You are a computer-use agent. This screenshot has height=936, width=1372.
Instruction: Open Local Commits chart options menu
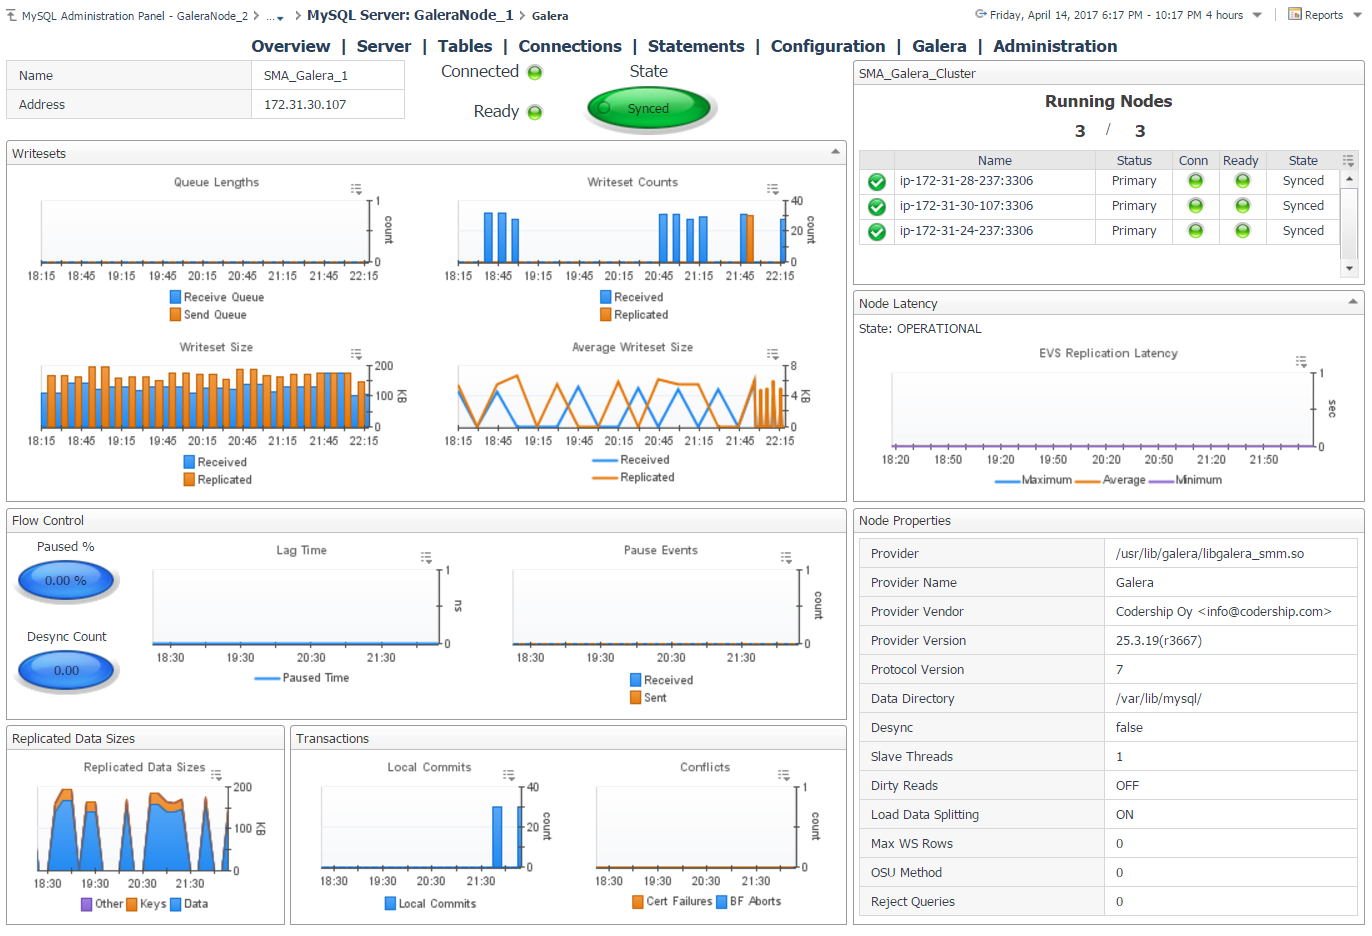pyautogui.click(x=508, y=775)
